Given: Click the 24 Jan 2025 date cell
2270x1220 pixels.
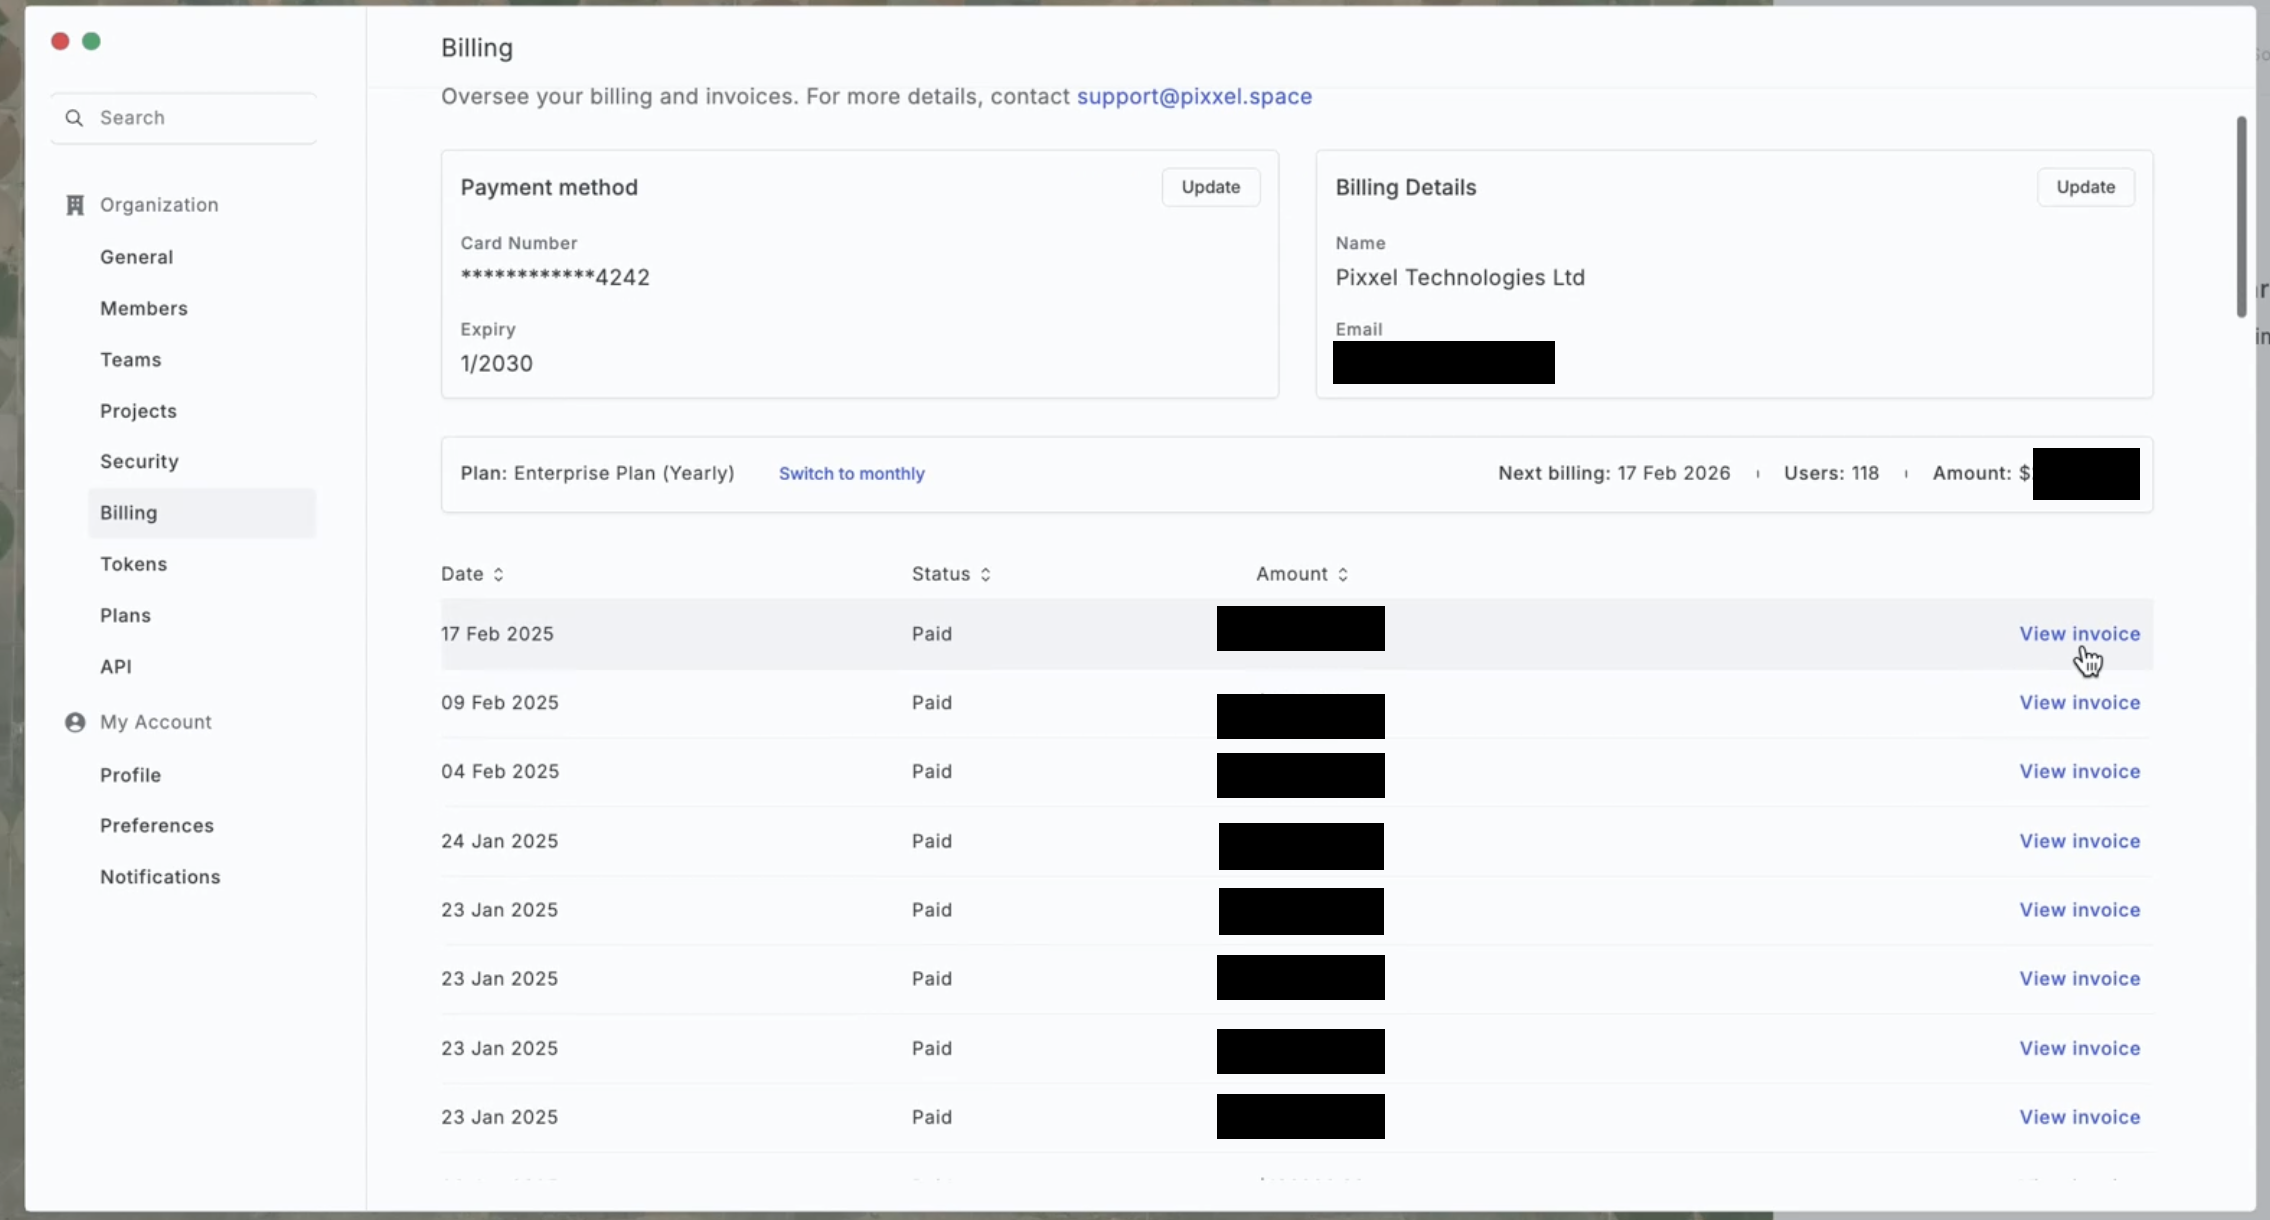Looking at the screenshot, I should (500, 841).
